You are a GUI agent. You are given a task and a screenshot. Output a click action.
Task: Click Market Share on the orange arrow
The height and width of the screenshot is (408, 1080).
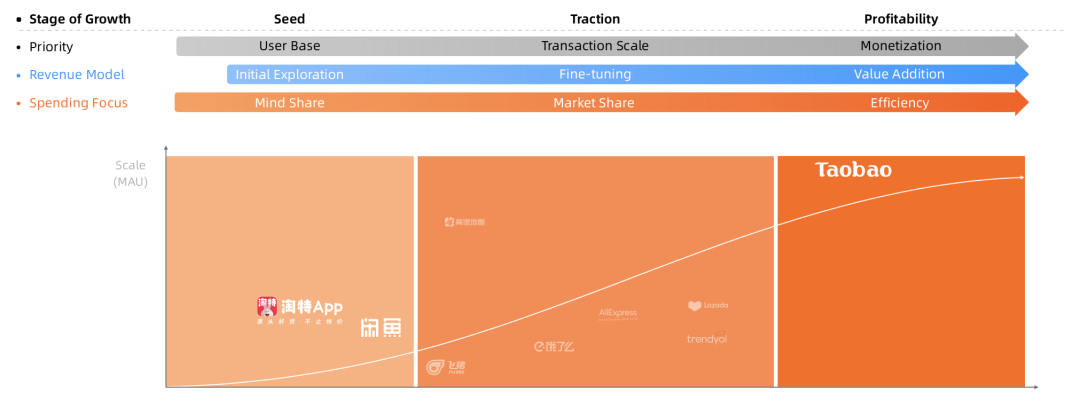[594, 102]
